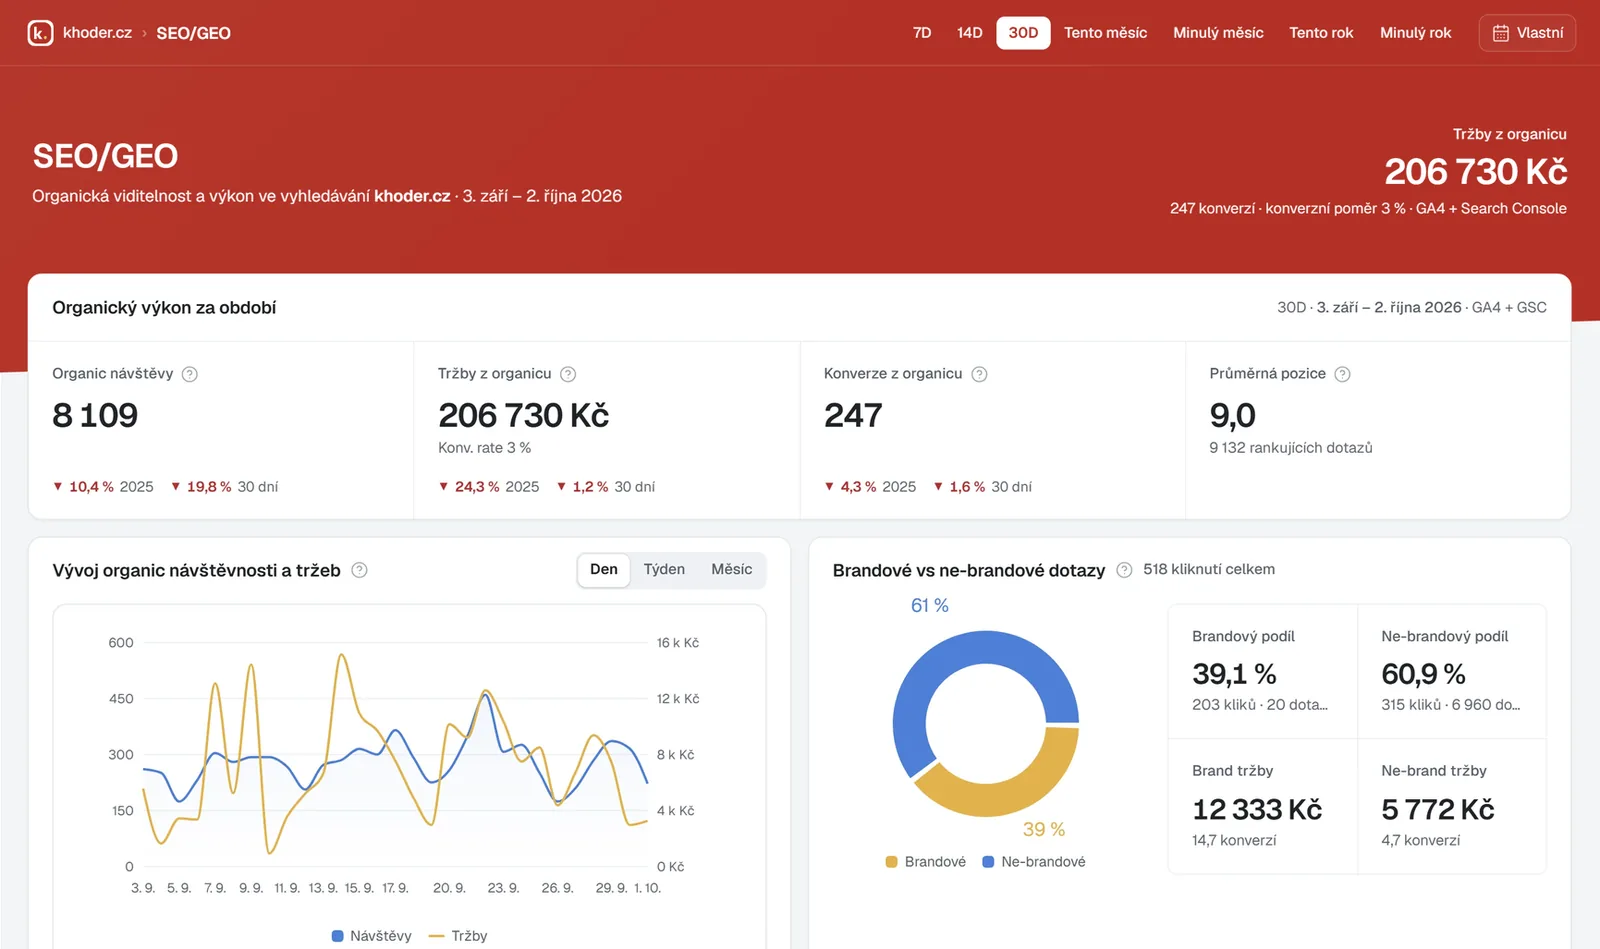Switch range to Tento měsíc
The height and width of the screenshot is (949, 1600).
point(1105,33)
